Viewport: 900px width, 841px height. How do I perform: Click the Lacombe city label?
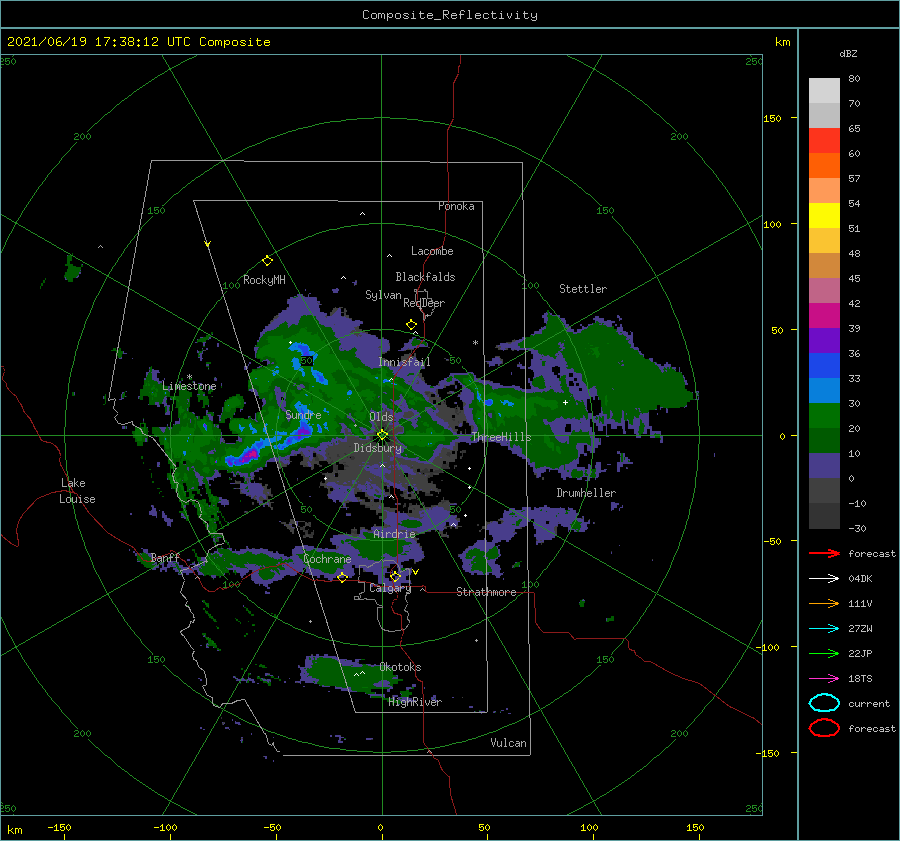432,251
